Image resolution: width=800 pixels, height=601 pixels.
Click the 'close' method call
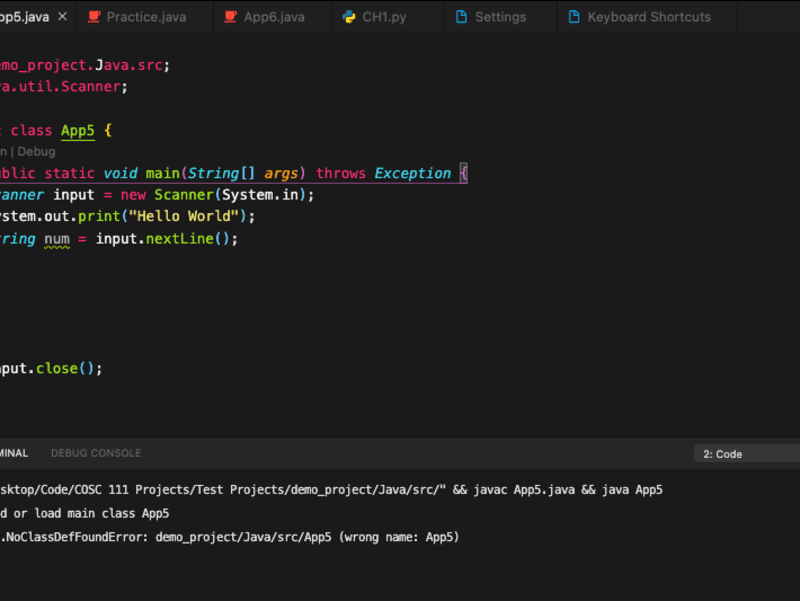pos(57,368)
